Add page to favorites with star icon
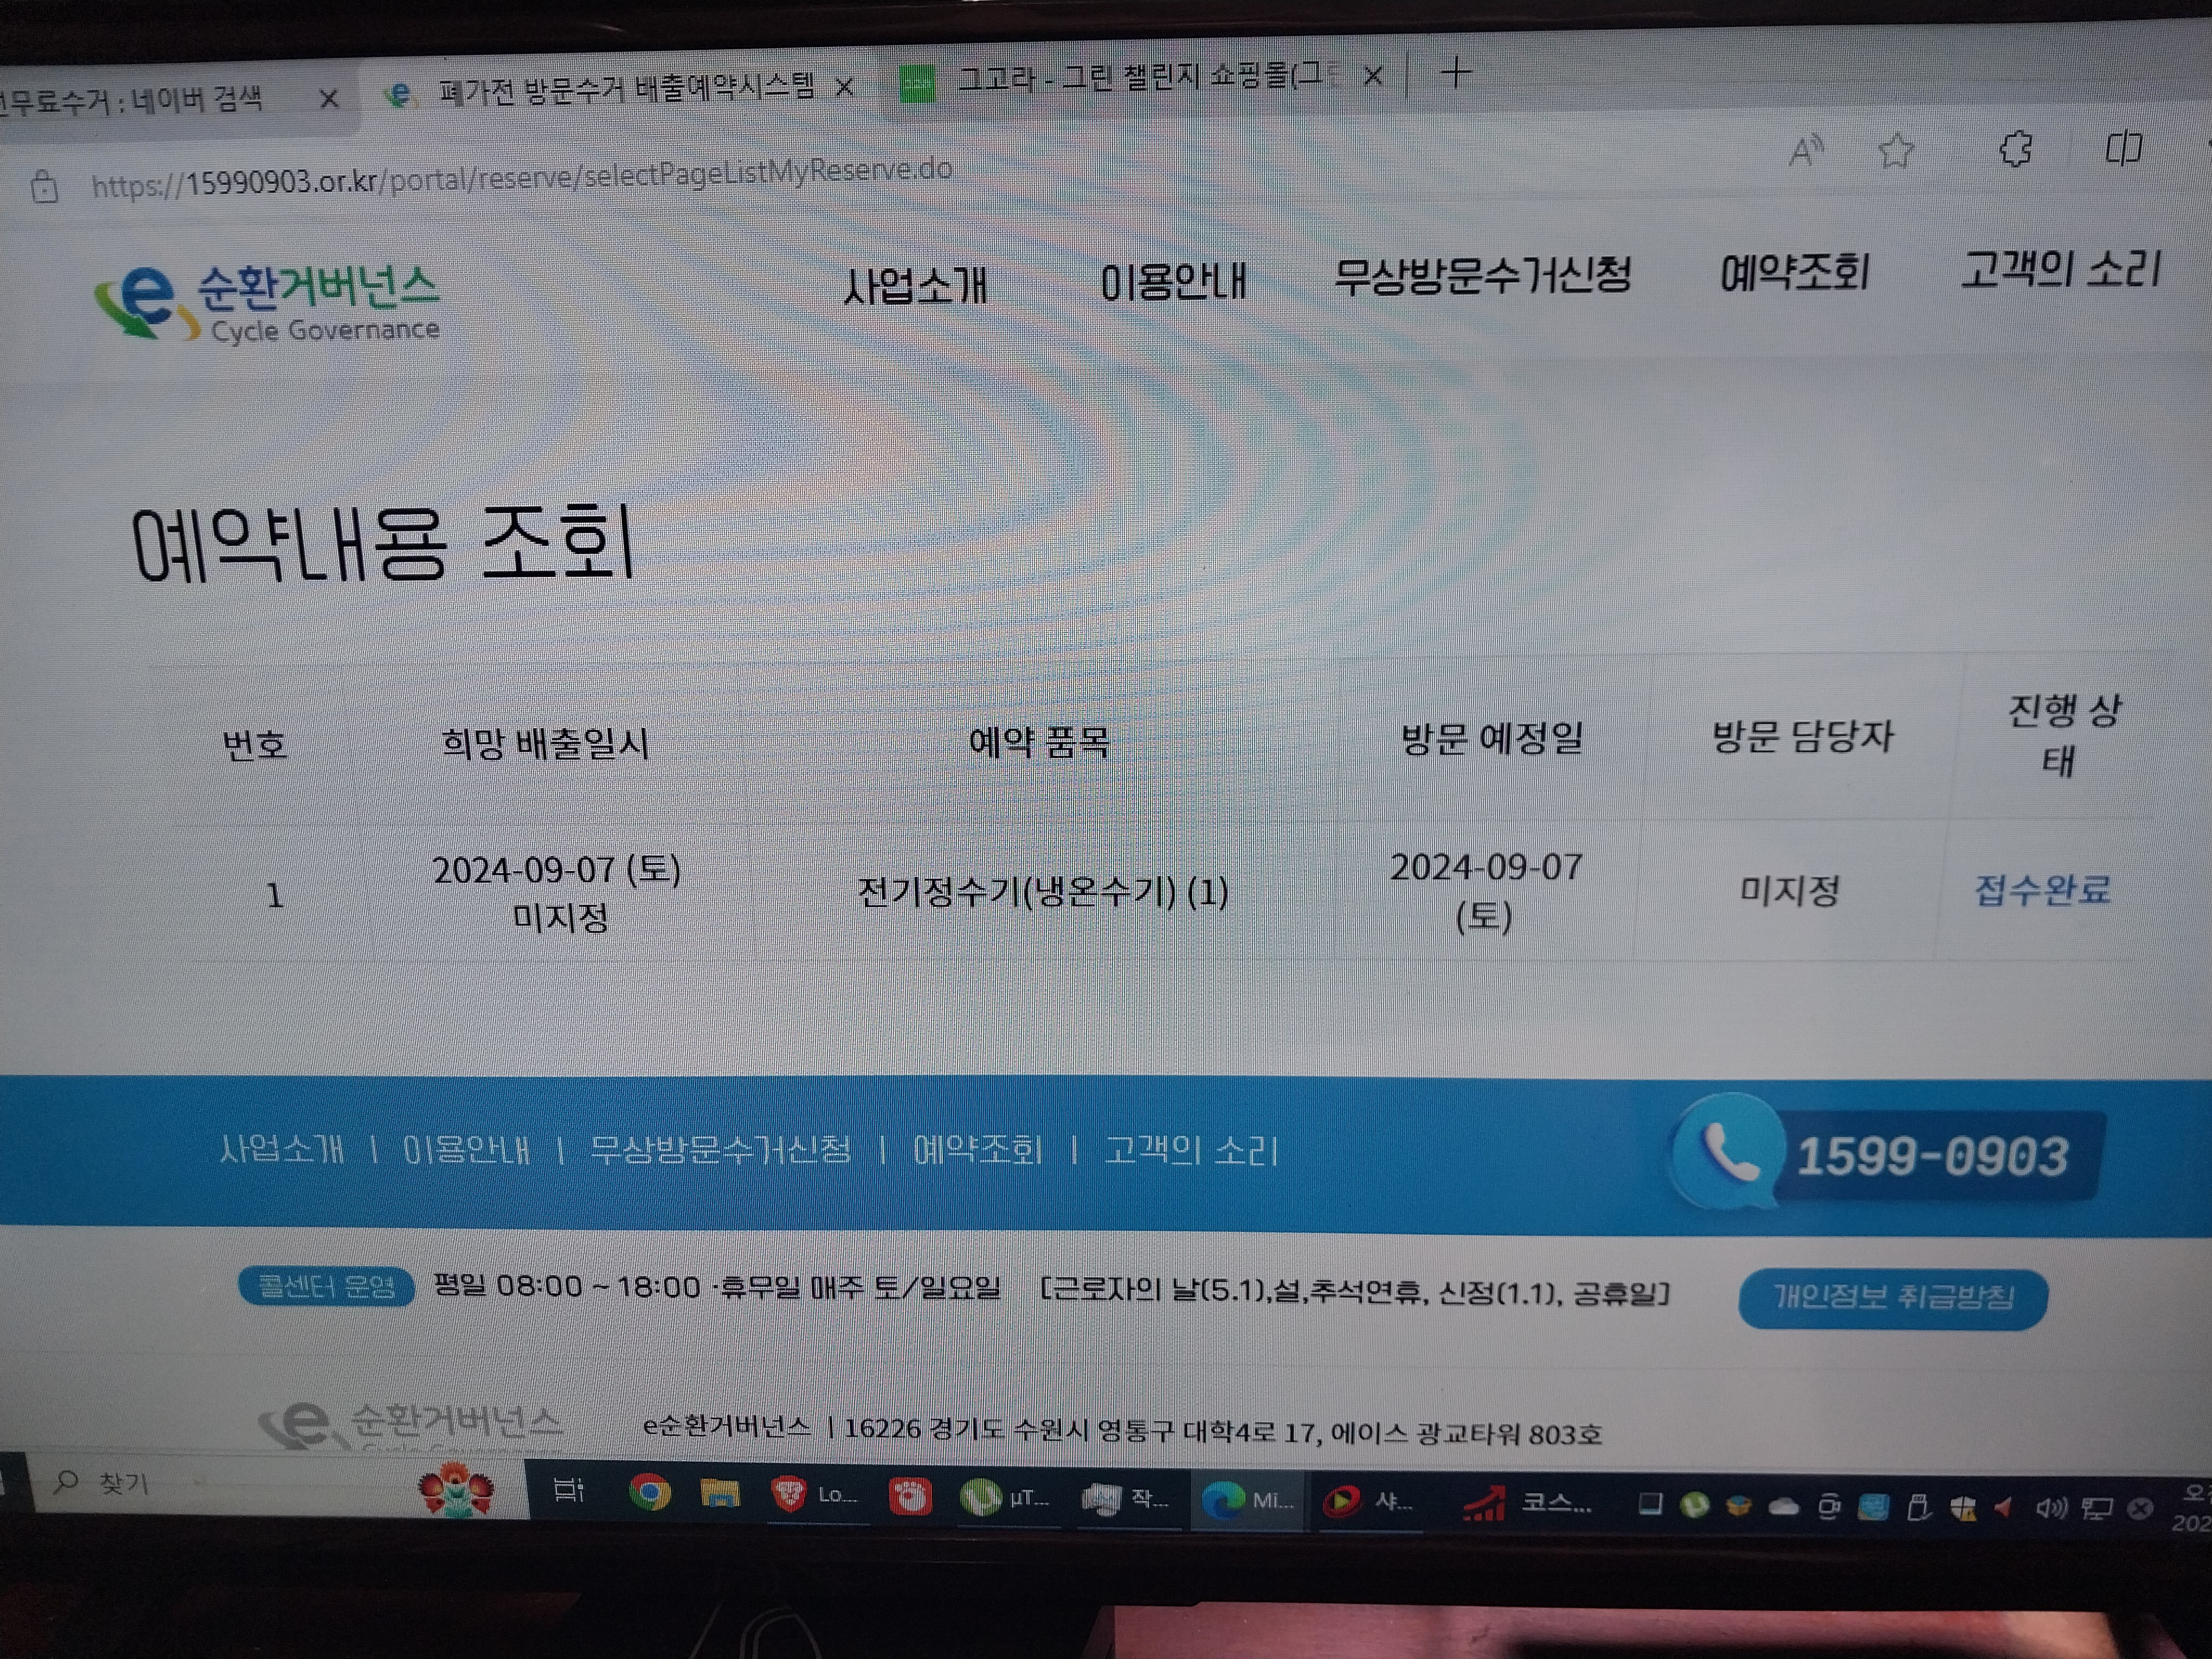Image resolution: width=2212 pixels, height=1659 pixels. pos(1895,151)
